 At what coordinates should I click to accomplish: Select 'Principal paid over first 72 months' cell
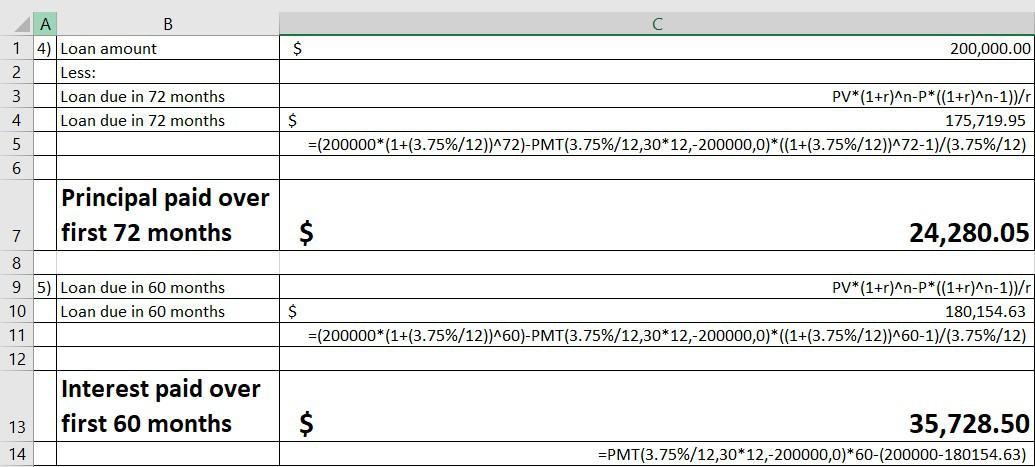(166, 215)
